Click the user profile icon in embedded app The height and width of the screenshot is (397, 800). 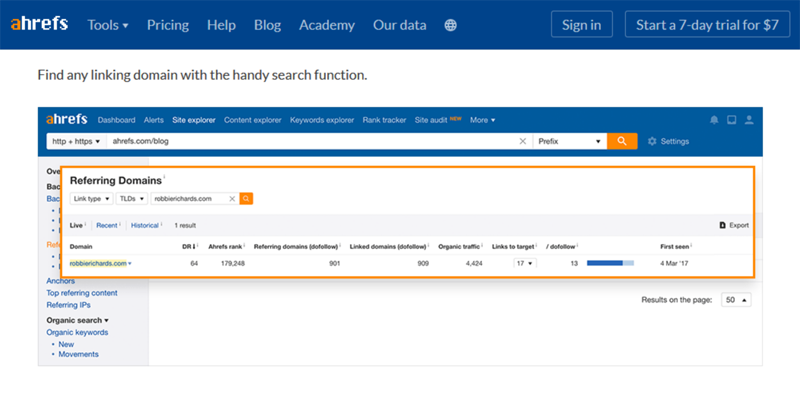749,120
